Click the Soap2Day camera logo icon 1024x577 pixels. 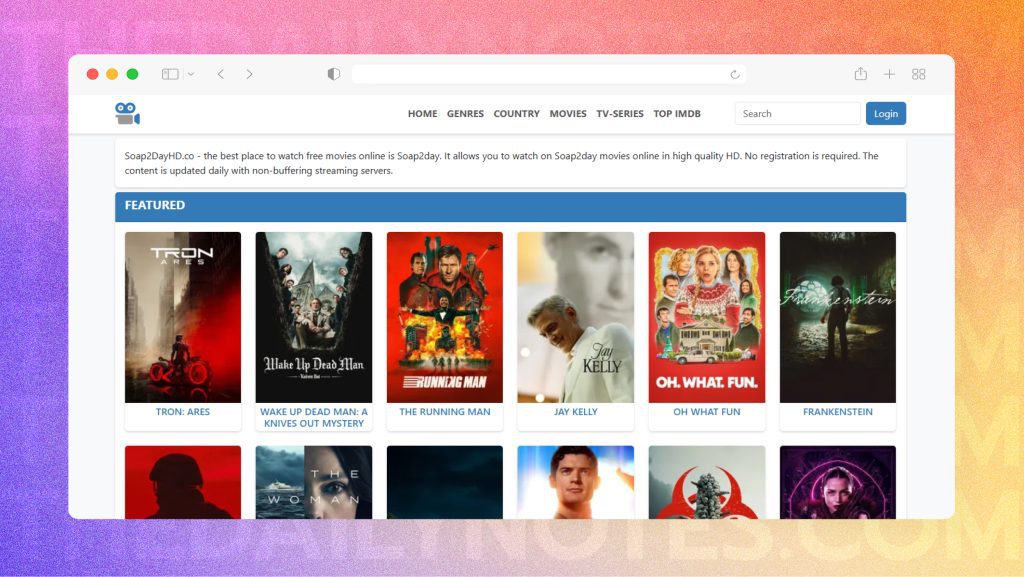127,113
